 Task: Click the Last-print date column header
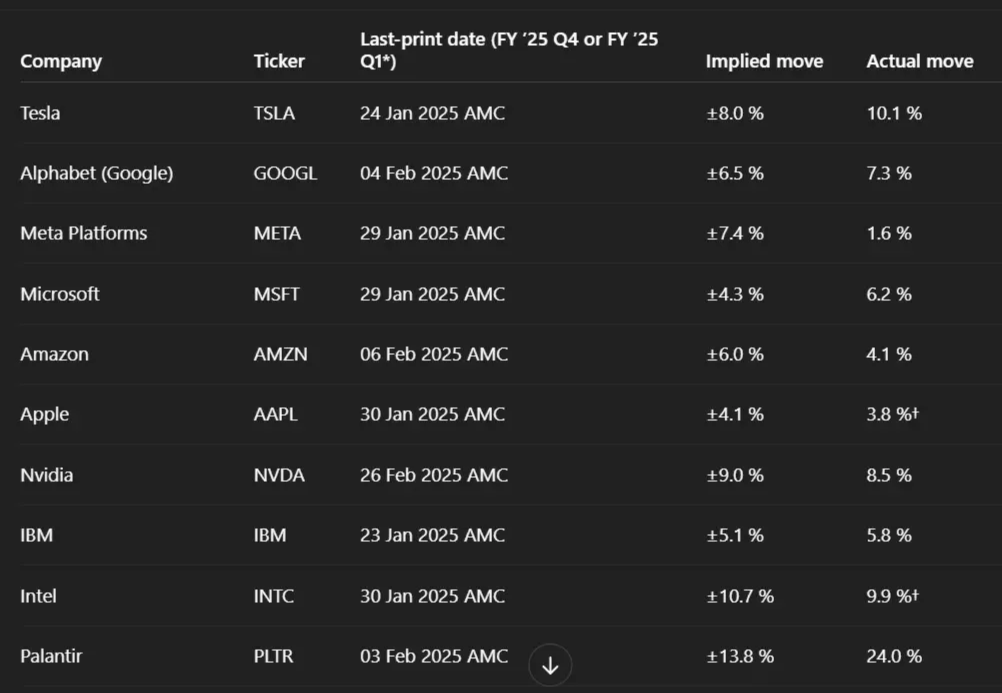509,51
